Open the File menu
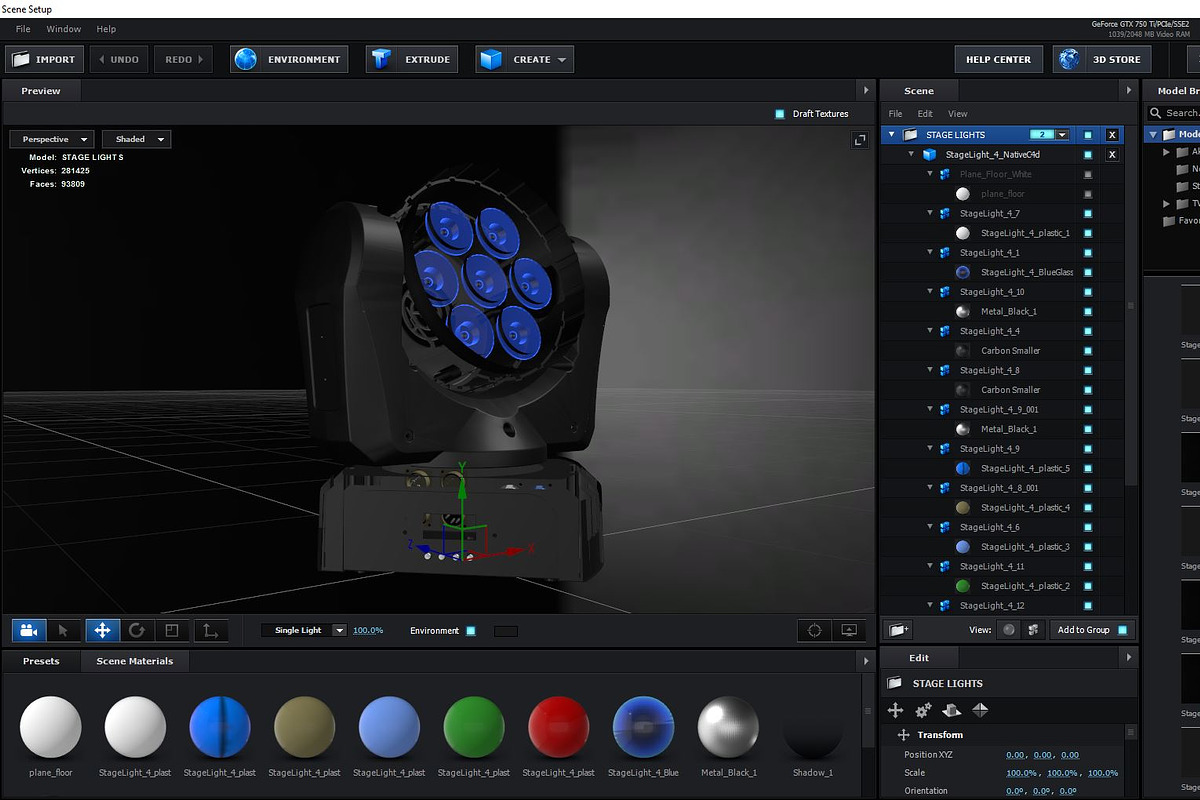This screenshot has width=1200, height=800. click(23, 29)
